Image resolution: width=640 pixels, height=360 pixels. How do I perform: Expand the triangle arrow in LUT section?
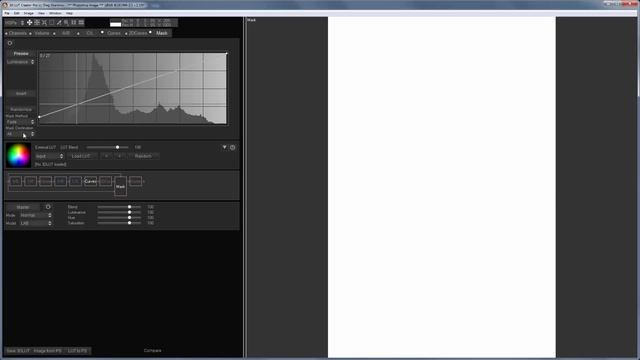click(x=224, y=147)
